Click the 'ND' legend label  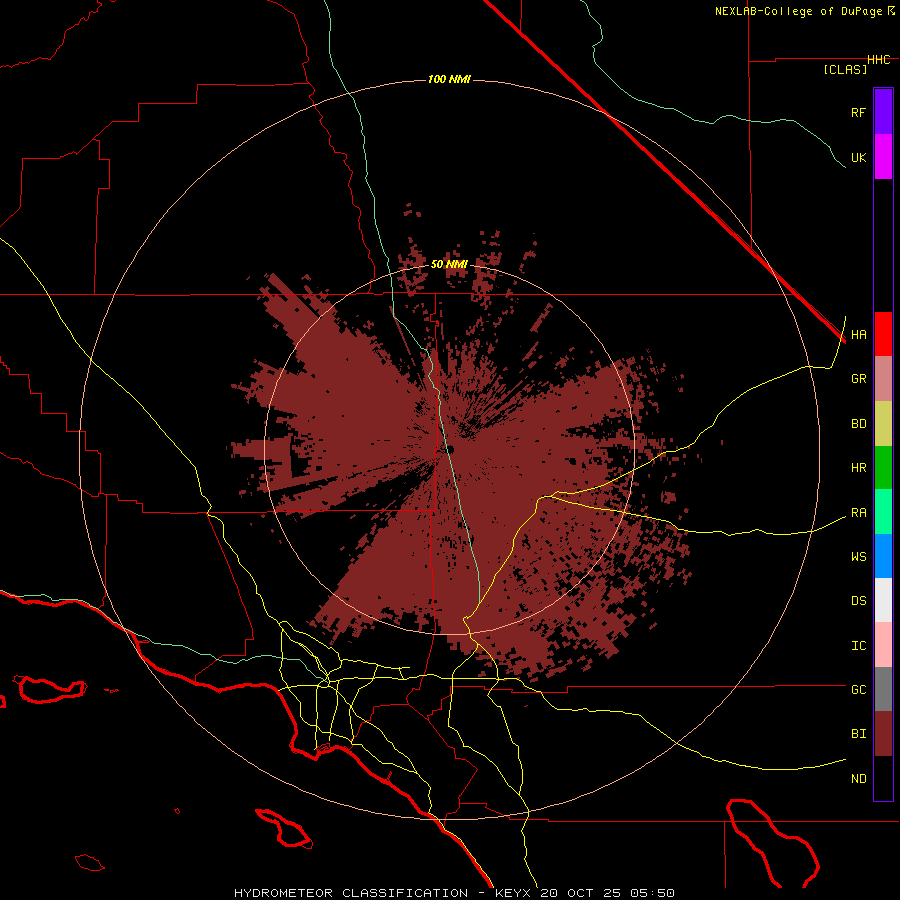[858, 779]
